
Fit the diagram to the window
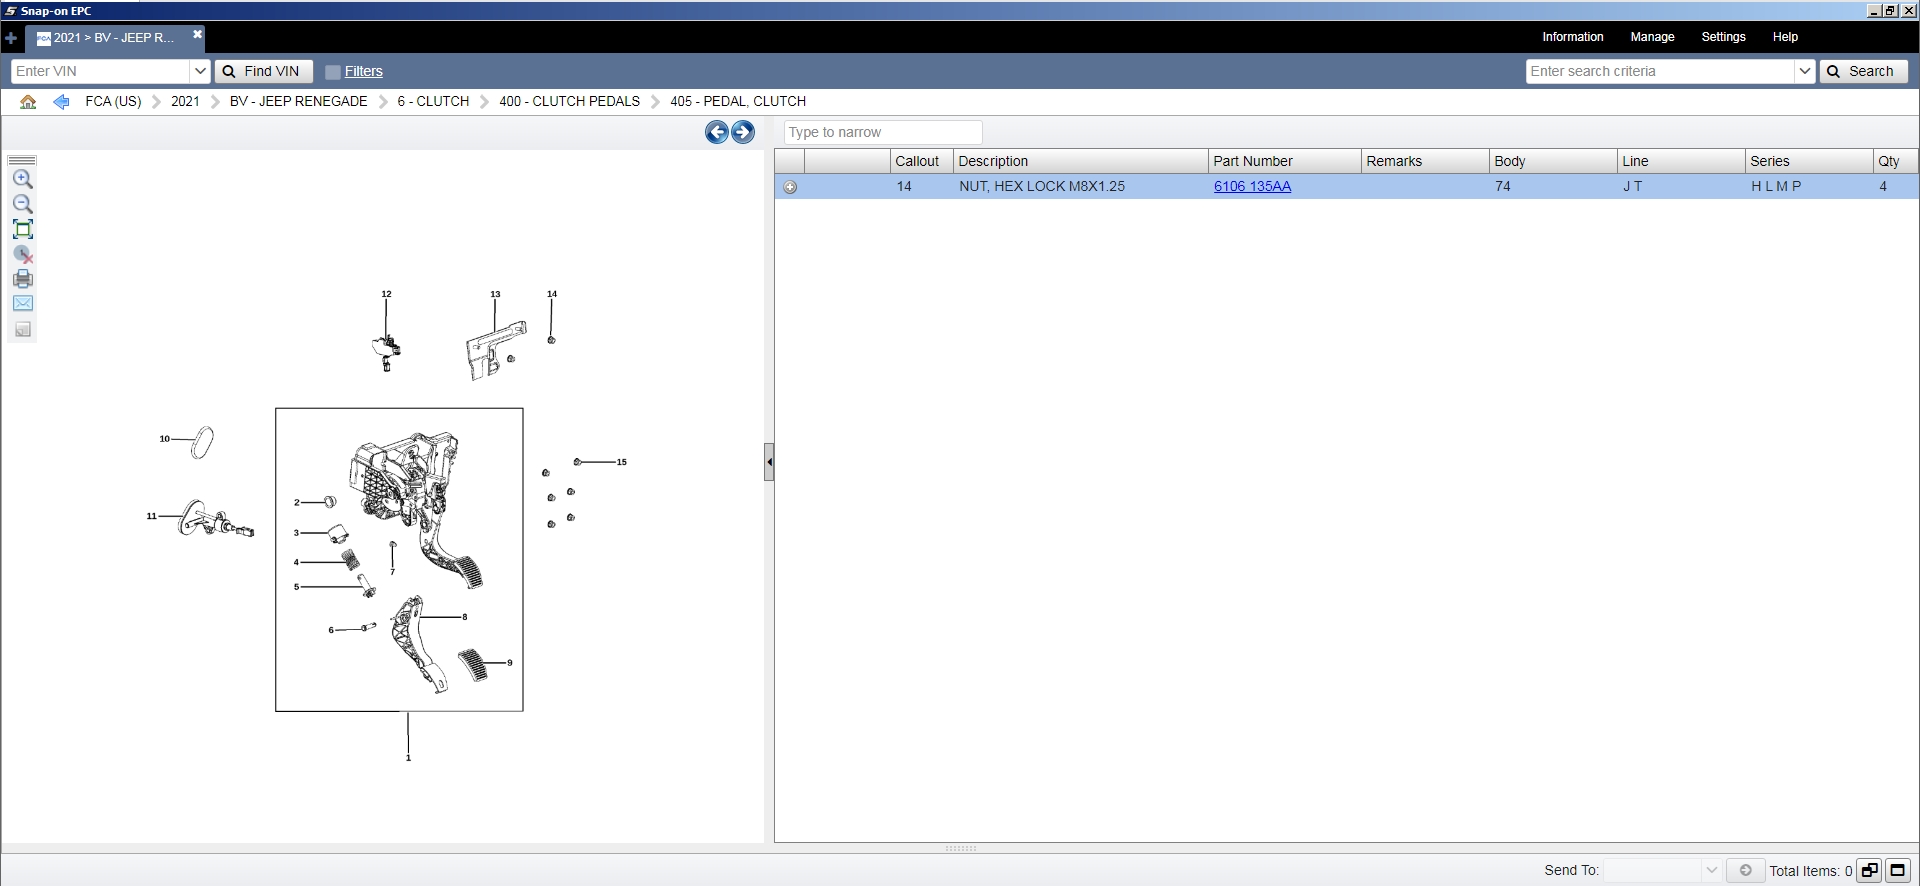pyautogui.click(x=23, y=229)
